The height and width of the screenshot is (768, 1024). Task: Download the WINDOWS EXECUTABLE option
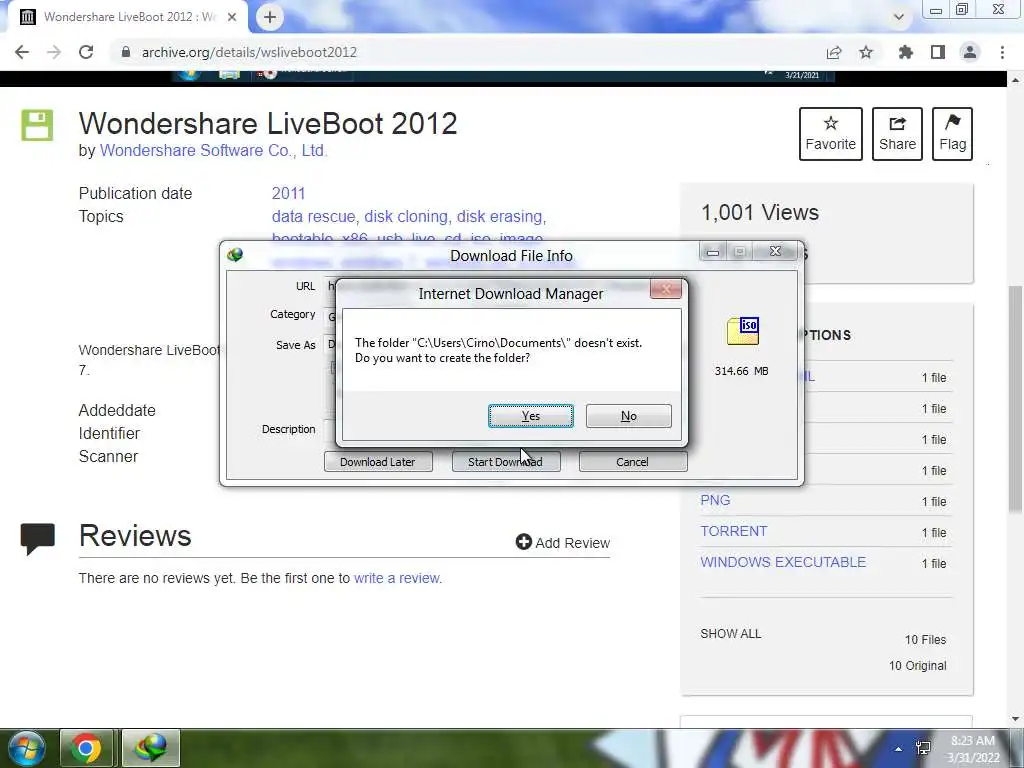pyautogui.click(x=783, y=562)
